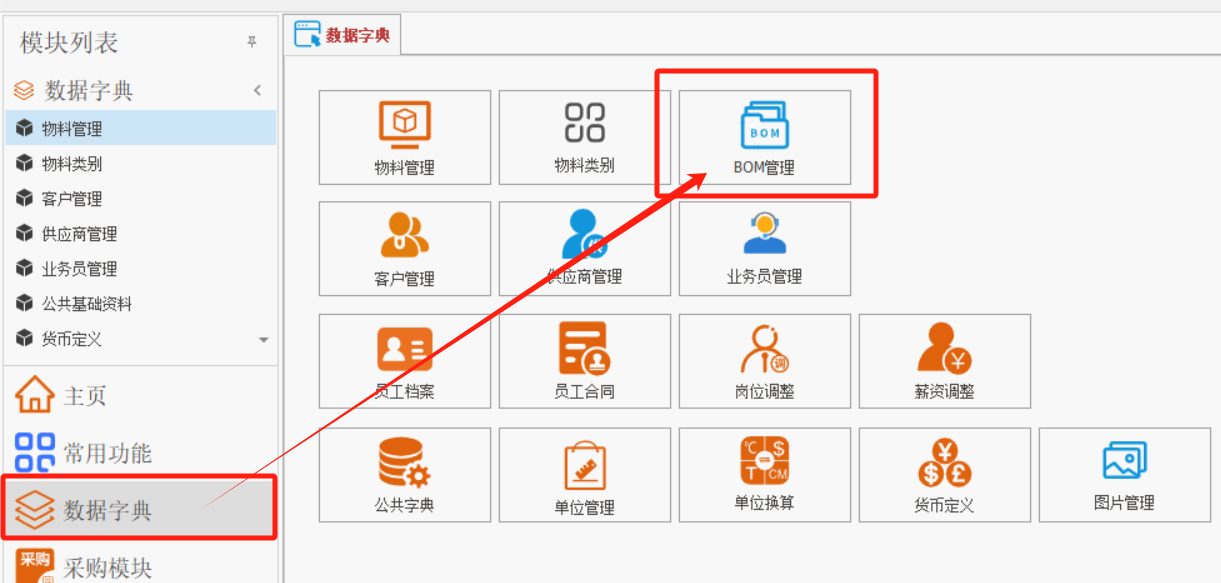Viewport: 1221px width, 583px height.
Task: Click the 数据字典 header in the module list
Action: (140, 90)
